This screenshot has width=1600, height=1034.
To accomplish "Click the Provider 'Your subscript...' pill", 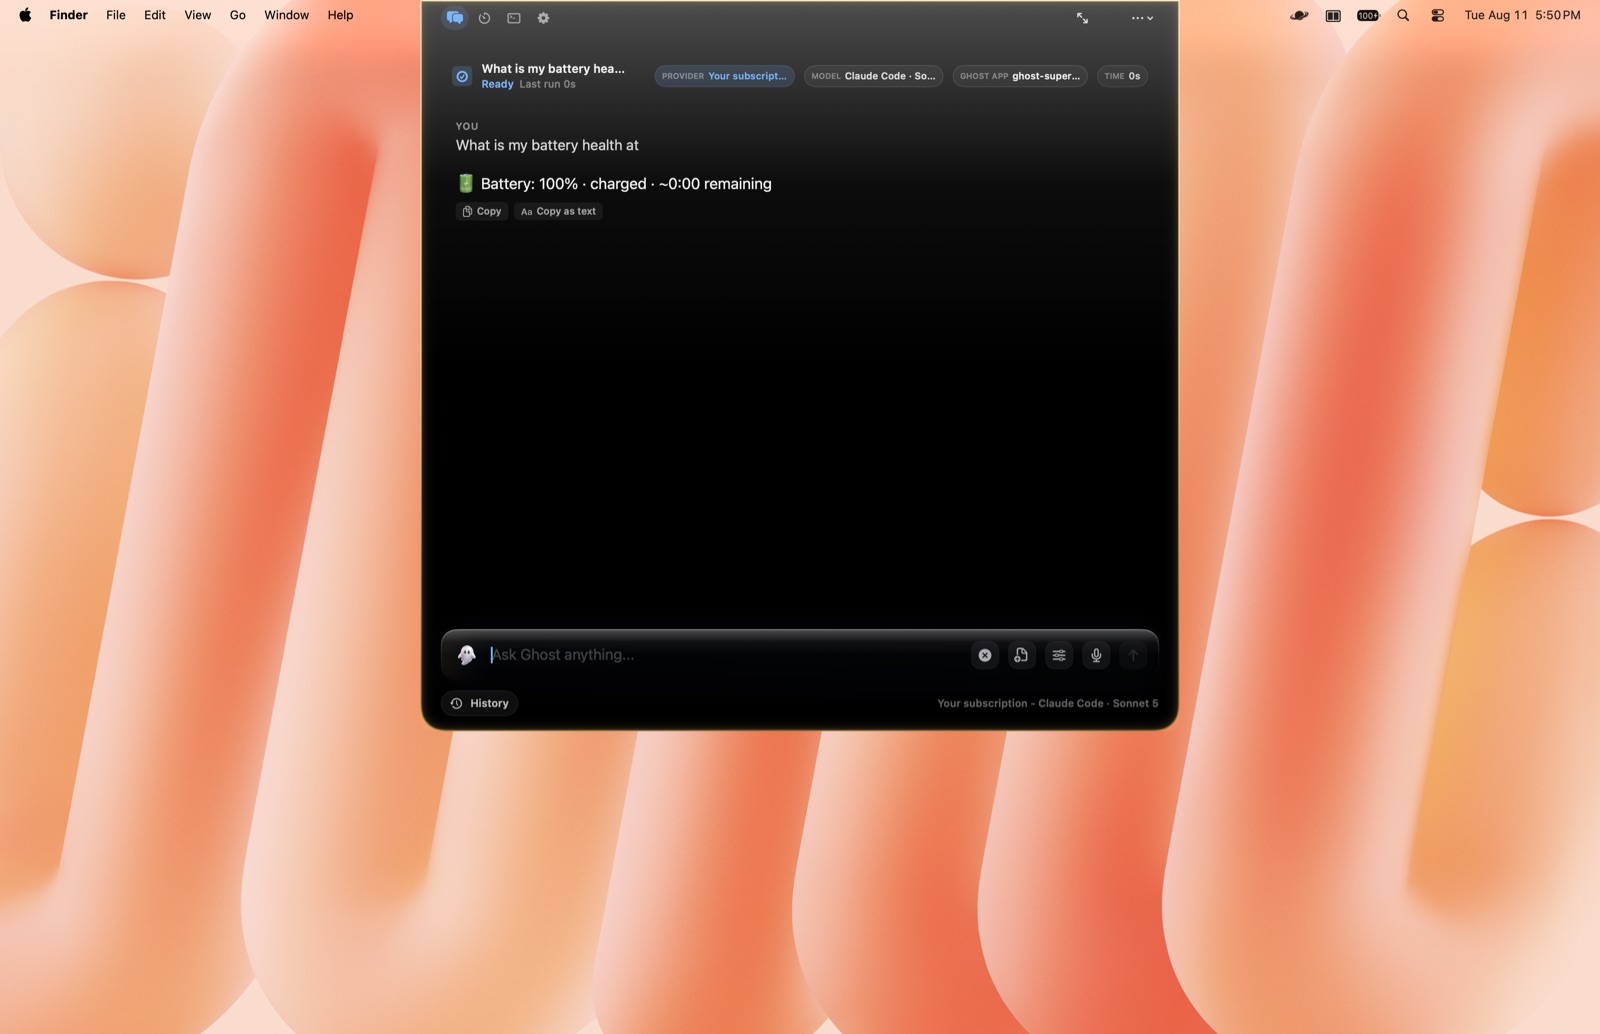I will click(x=724, y=76).
